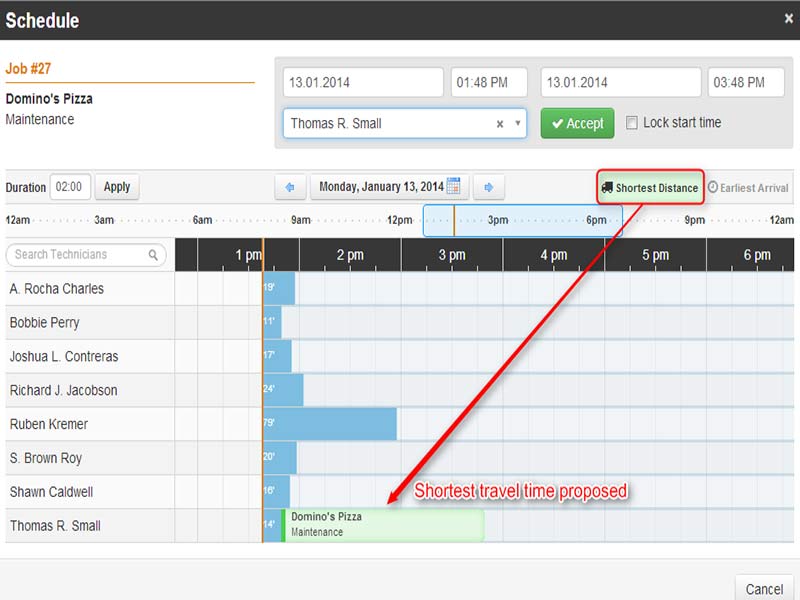Click the start time field 01:48 PM

[x=489, y=82]
